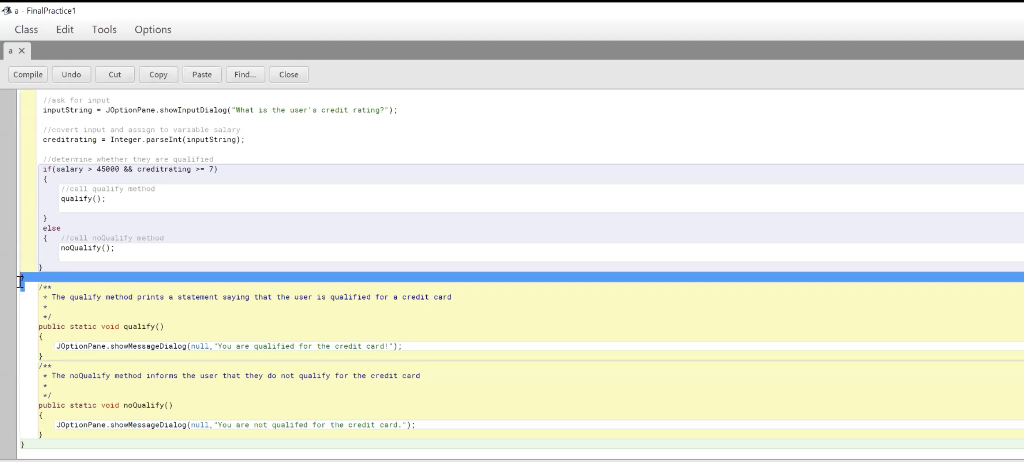Viewport: 1024px width, 462px height.
Task: Click the Paste button
Action: point(202,74)
